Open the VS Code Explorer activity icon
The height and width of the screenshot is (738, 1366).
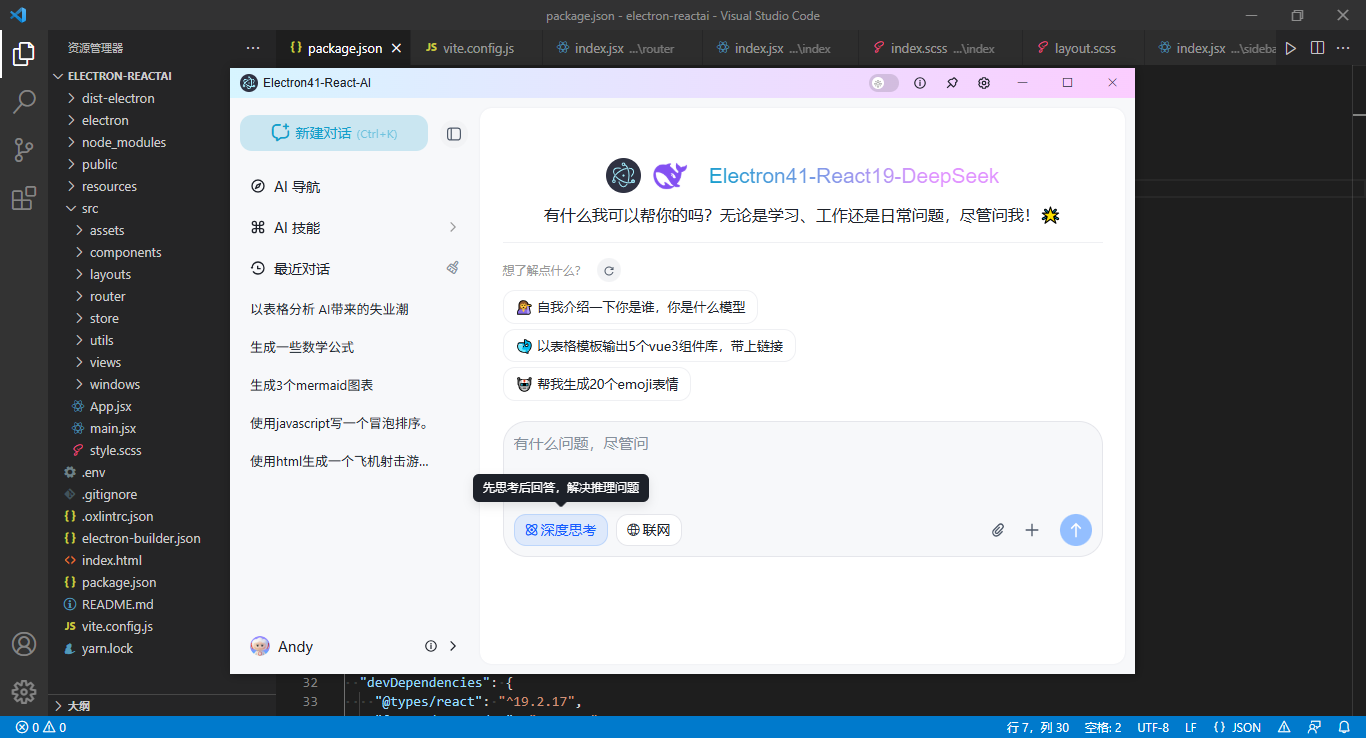click(x=24, y=54)
